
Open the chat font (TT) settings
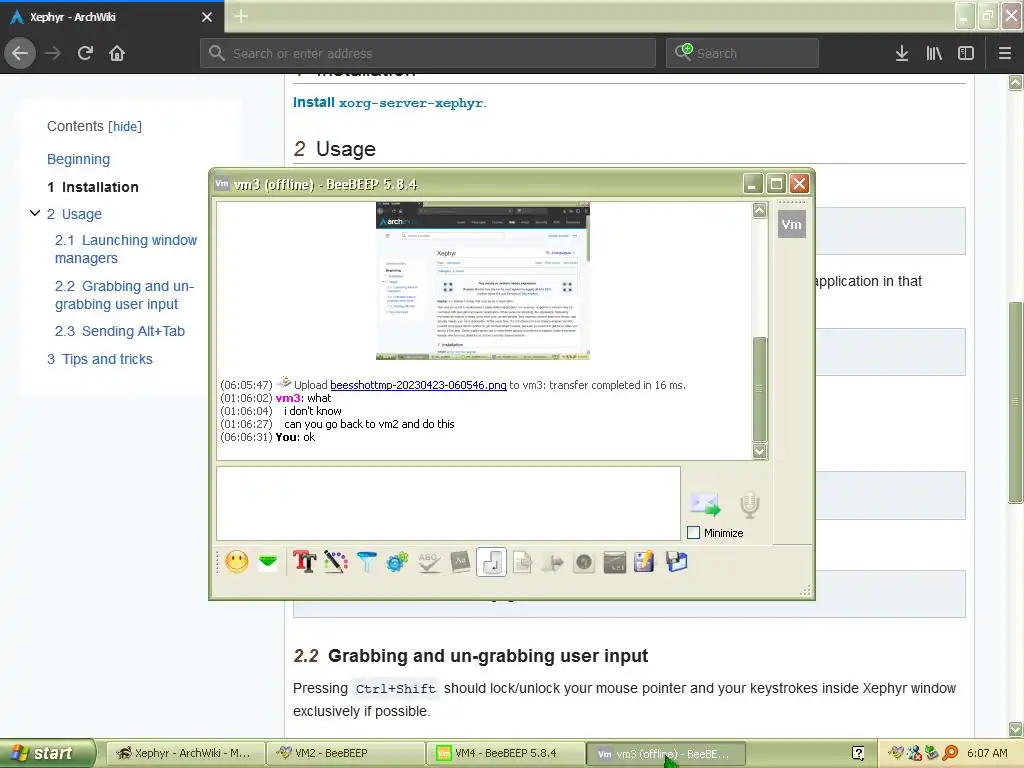(304, 562)
